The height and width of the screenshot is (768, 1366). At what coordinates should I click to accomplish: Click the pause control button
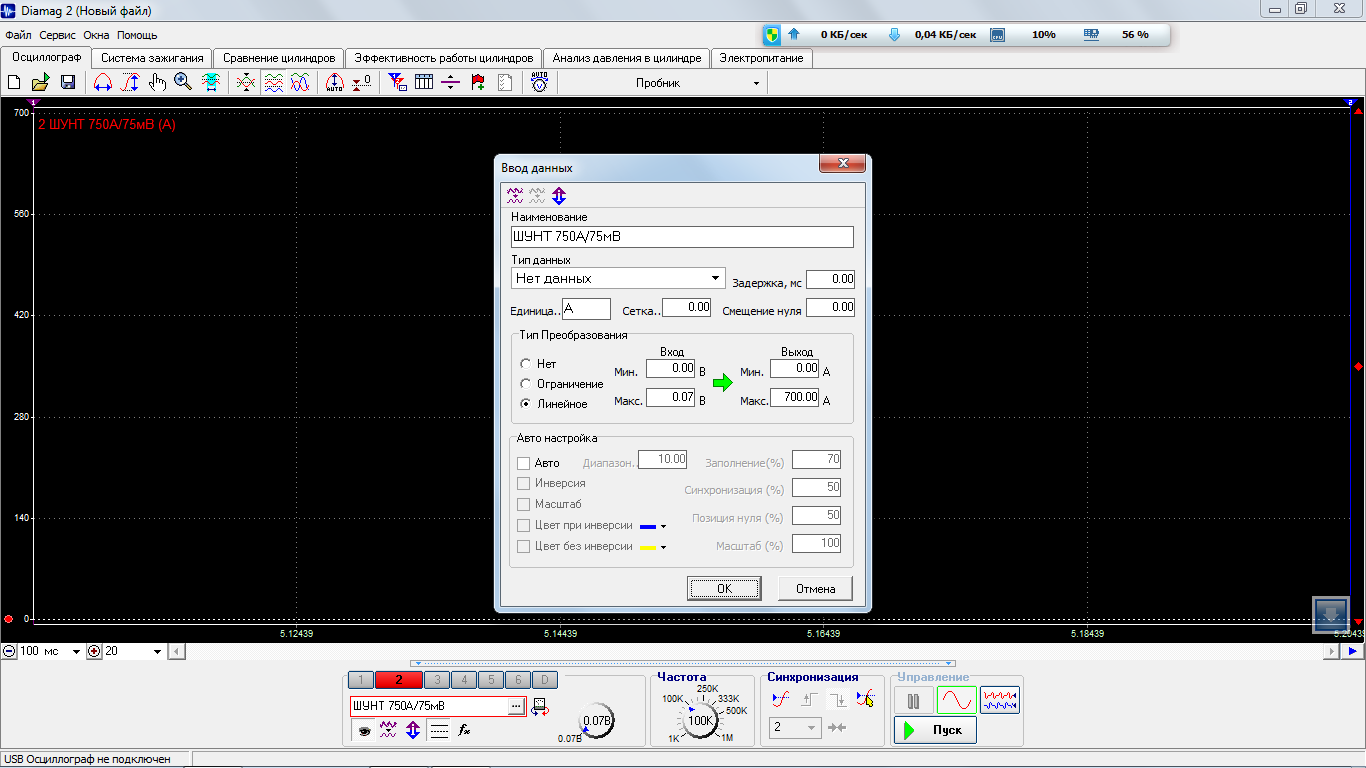coord(913,700)
